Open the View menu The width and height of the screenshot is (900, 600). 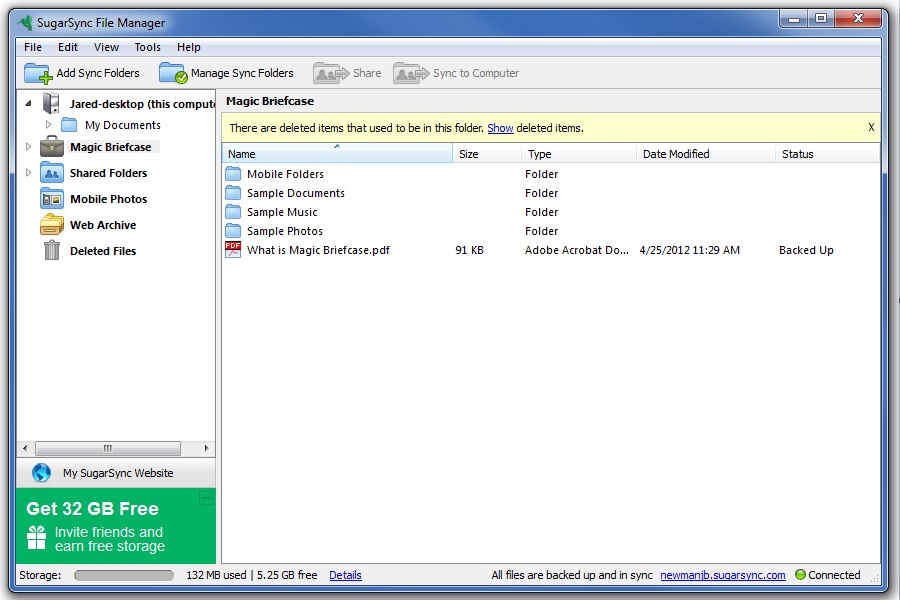pyautogui.click(x=106, y=47)
